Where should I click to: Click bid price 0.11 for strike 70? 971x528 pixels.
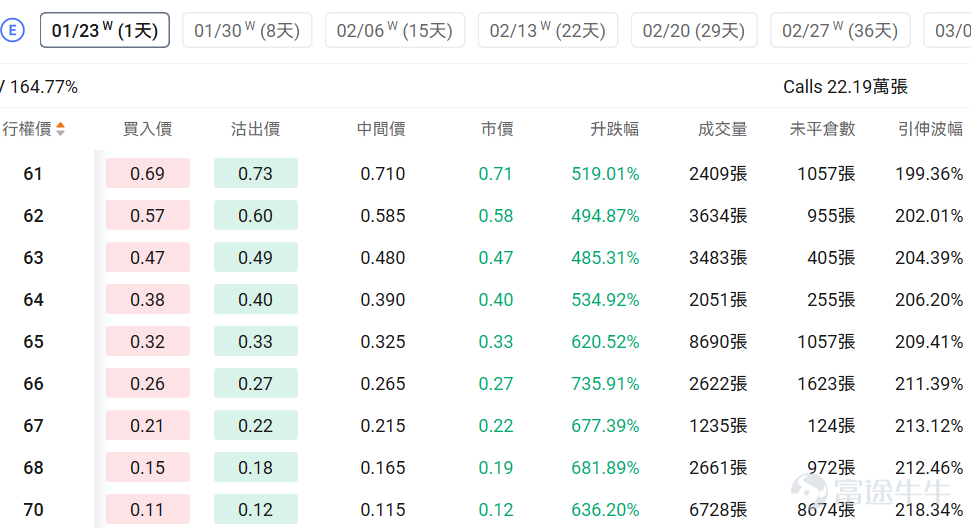click(147, 509)
